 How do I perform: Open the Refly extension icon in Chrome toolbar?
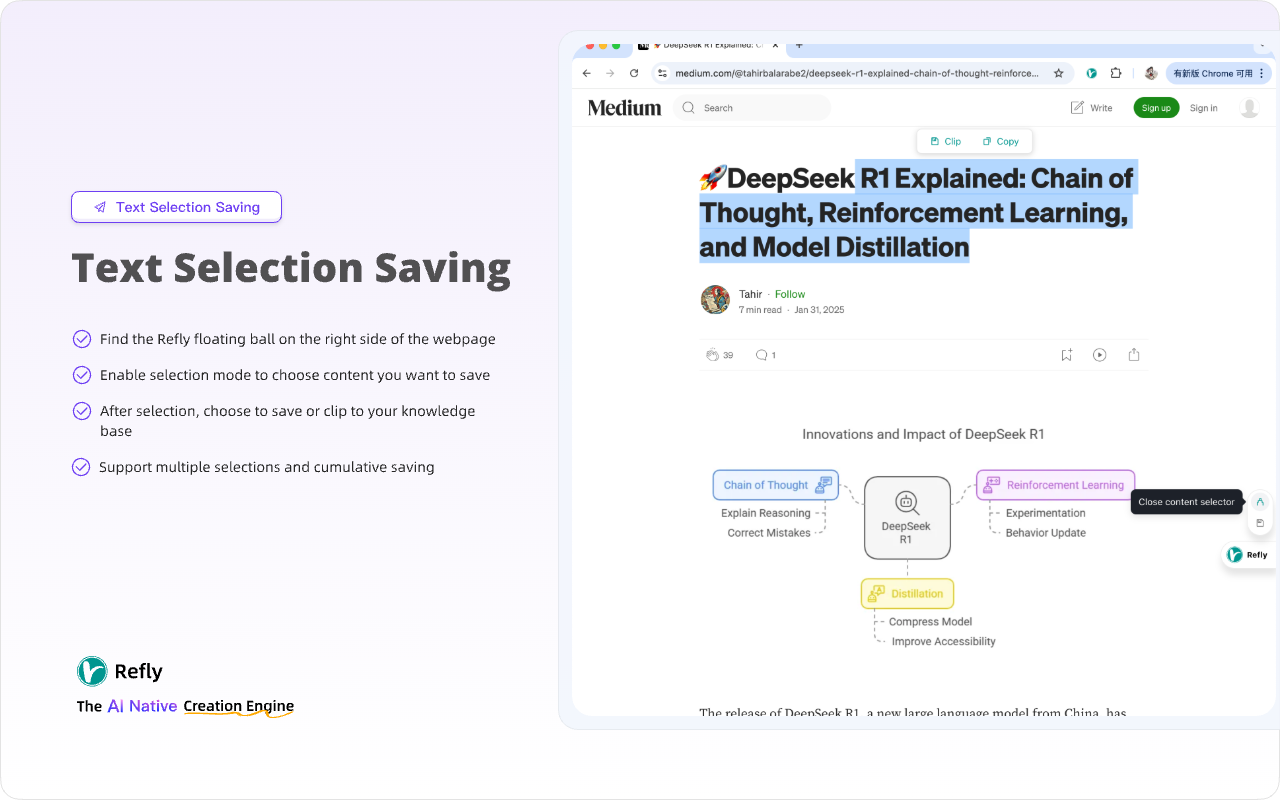(x=1092, y=73)
